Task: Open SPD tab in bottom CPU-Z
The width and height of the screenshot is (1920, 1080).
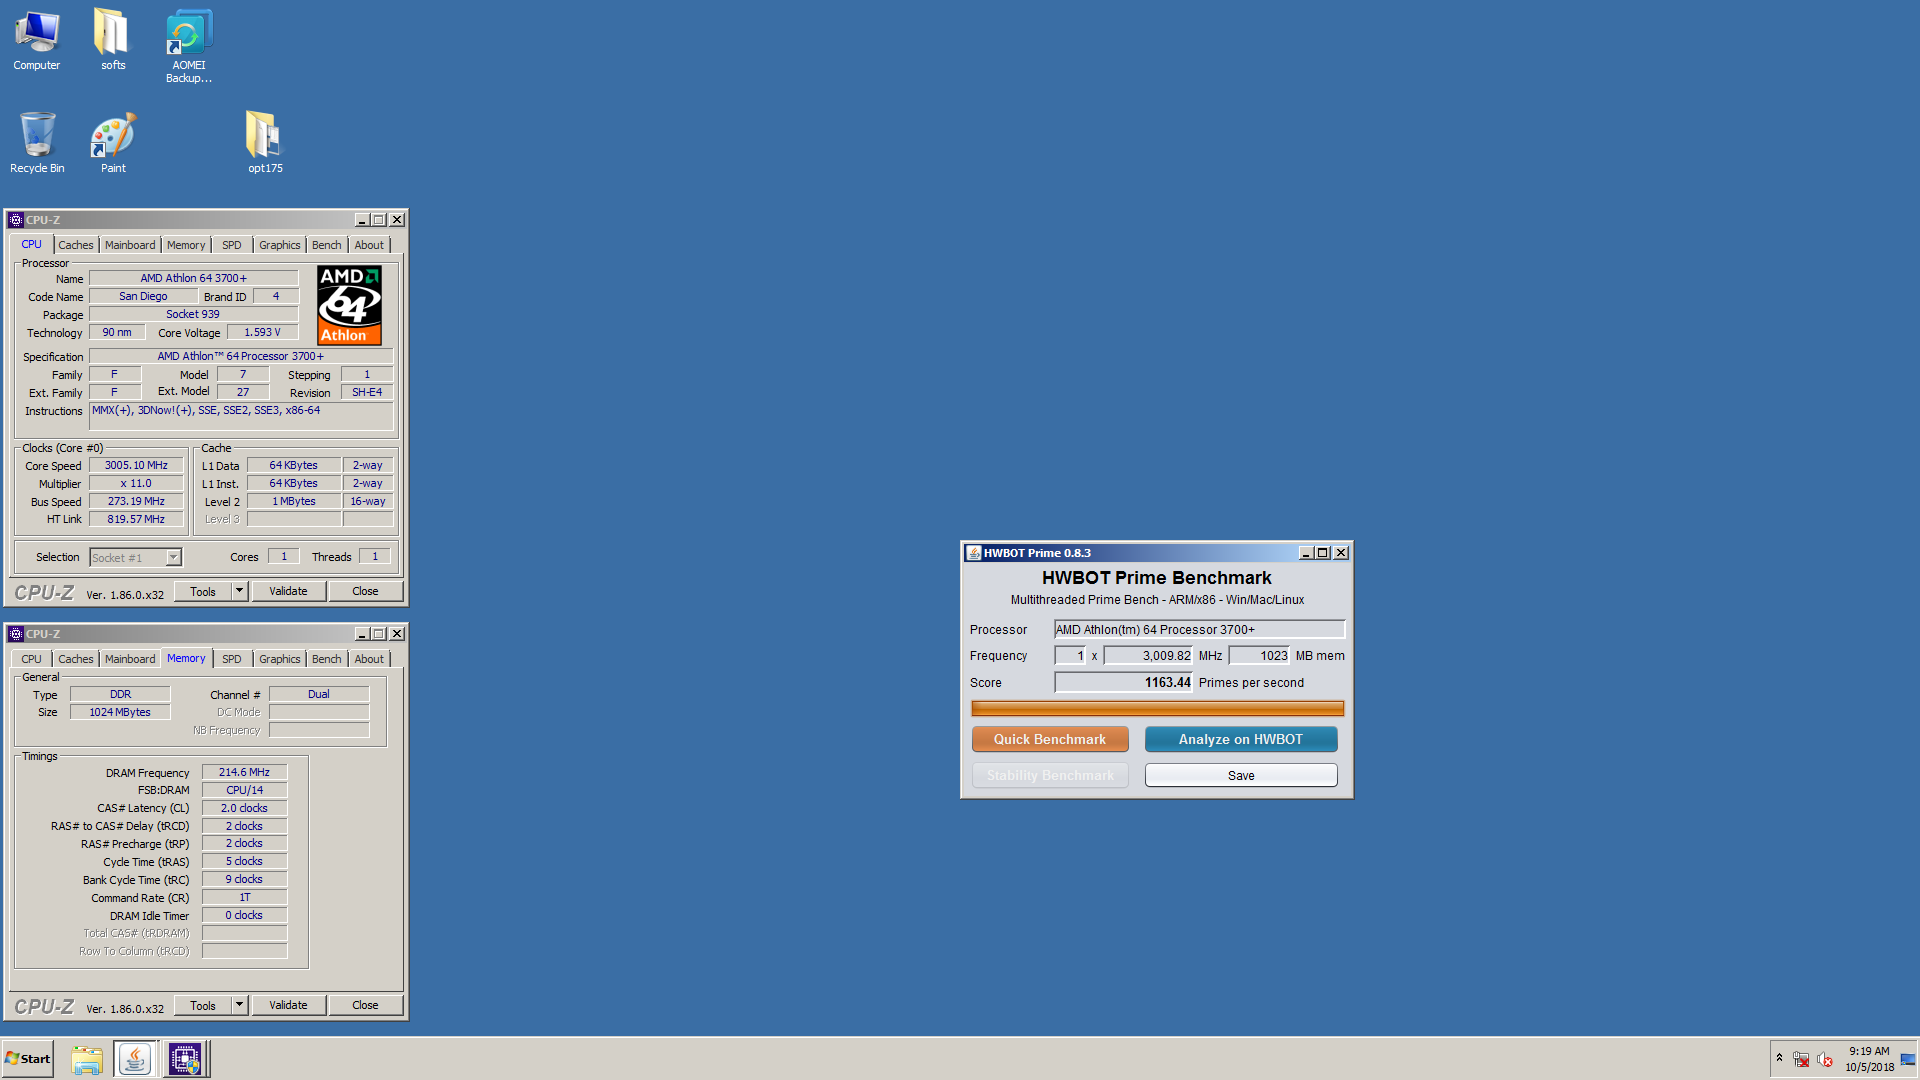Action: tap(232, 659)
